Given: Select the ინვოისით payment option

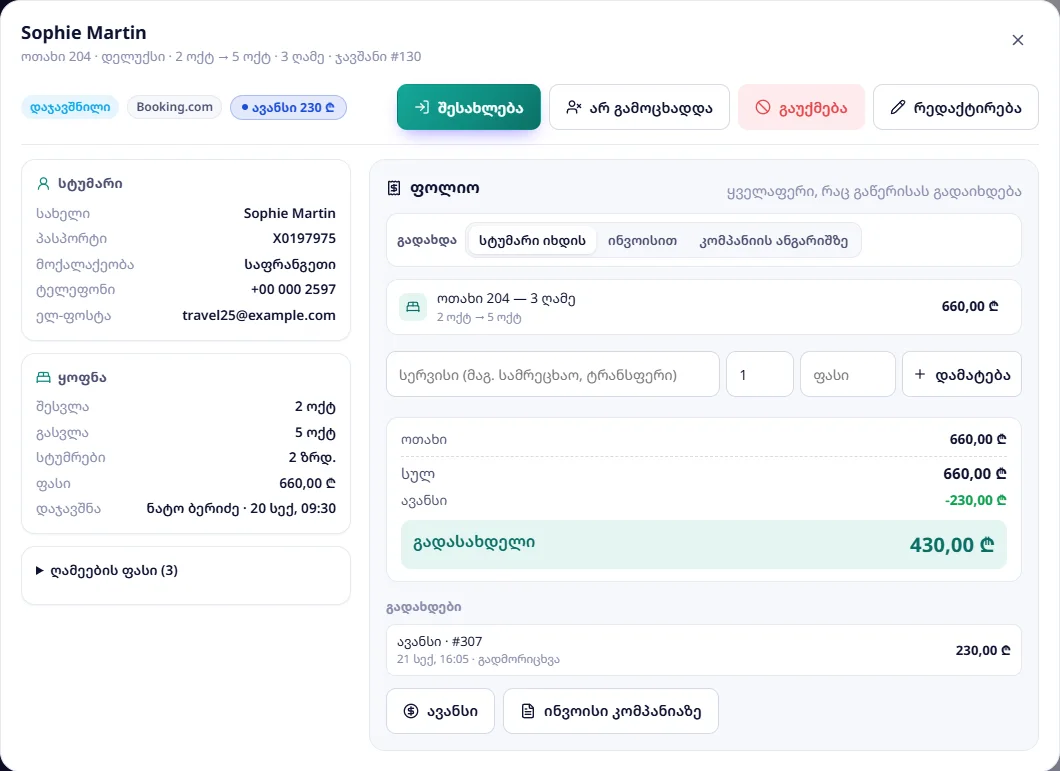Looking at the screenshot, I should click(642, 241).
